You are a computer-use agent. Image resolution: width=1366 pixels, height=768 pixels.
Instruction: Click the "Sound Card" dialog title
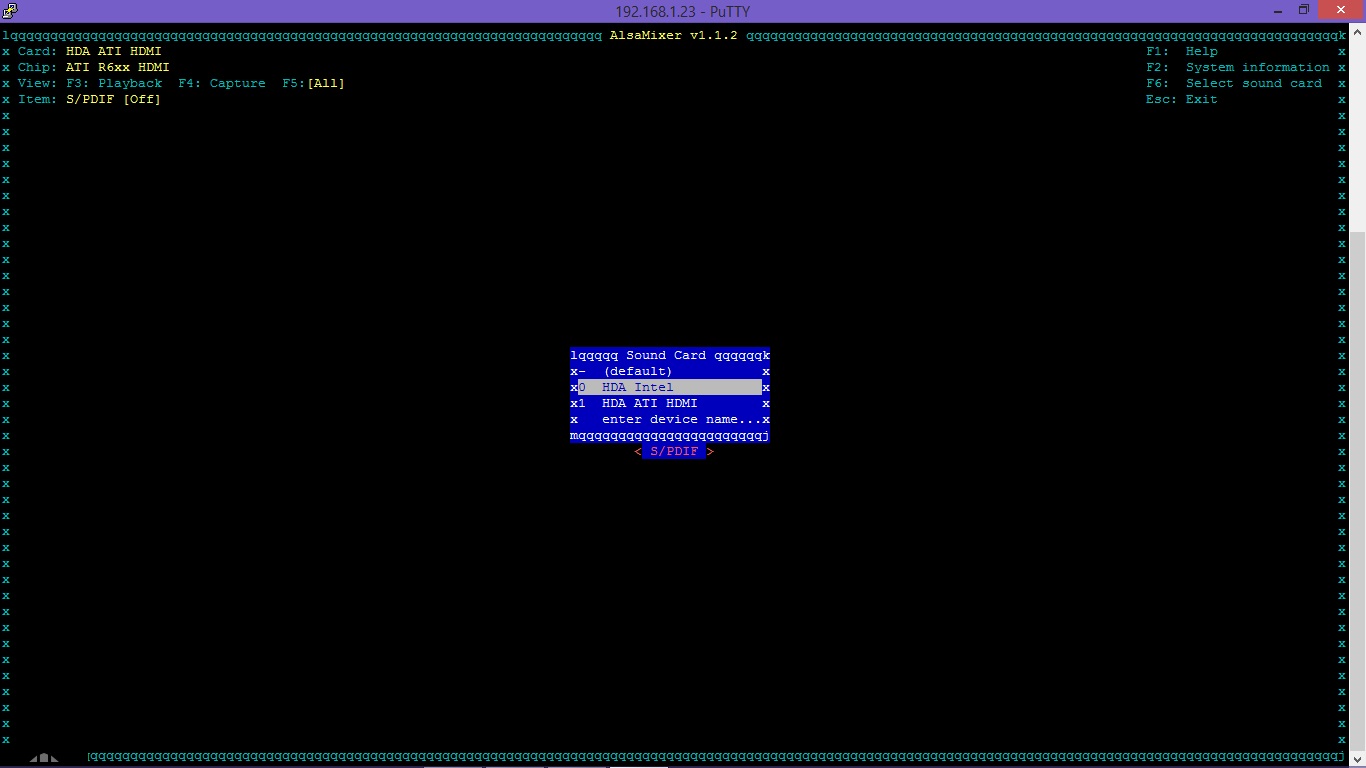coord(666,355)
